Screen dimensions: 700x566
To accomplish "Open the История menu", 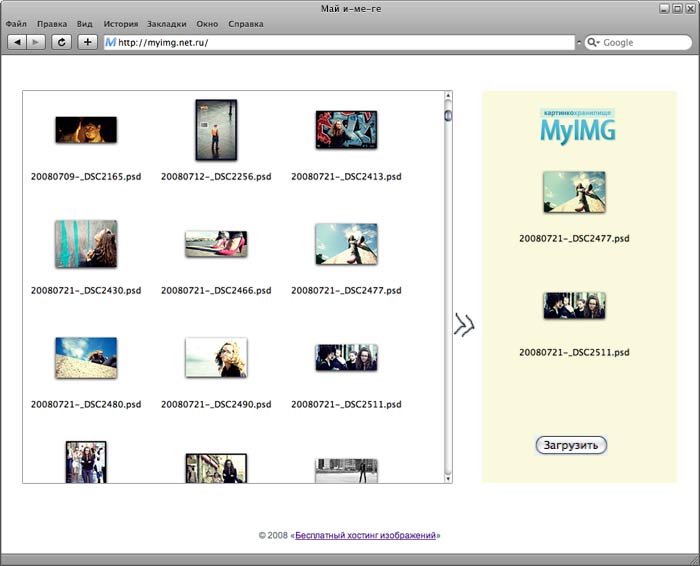I will click(121, 23).
